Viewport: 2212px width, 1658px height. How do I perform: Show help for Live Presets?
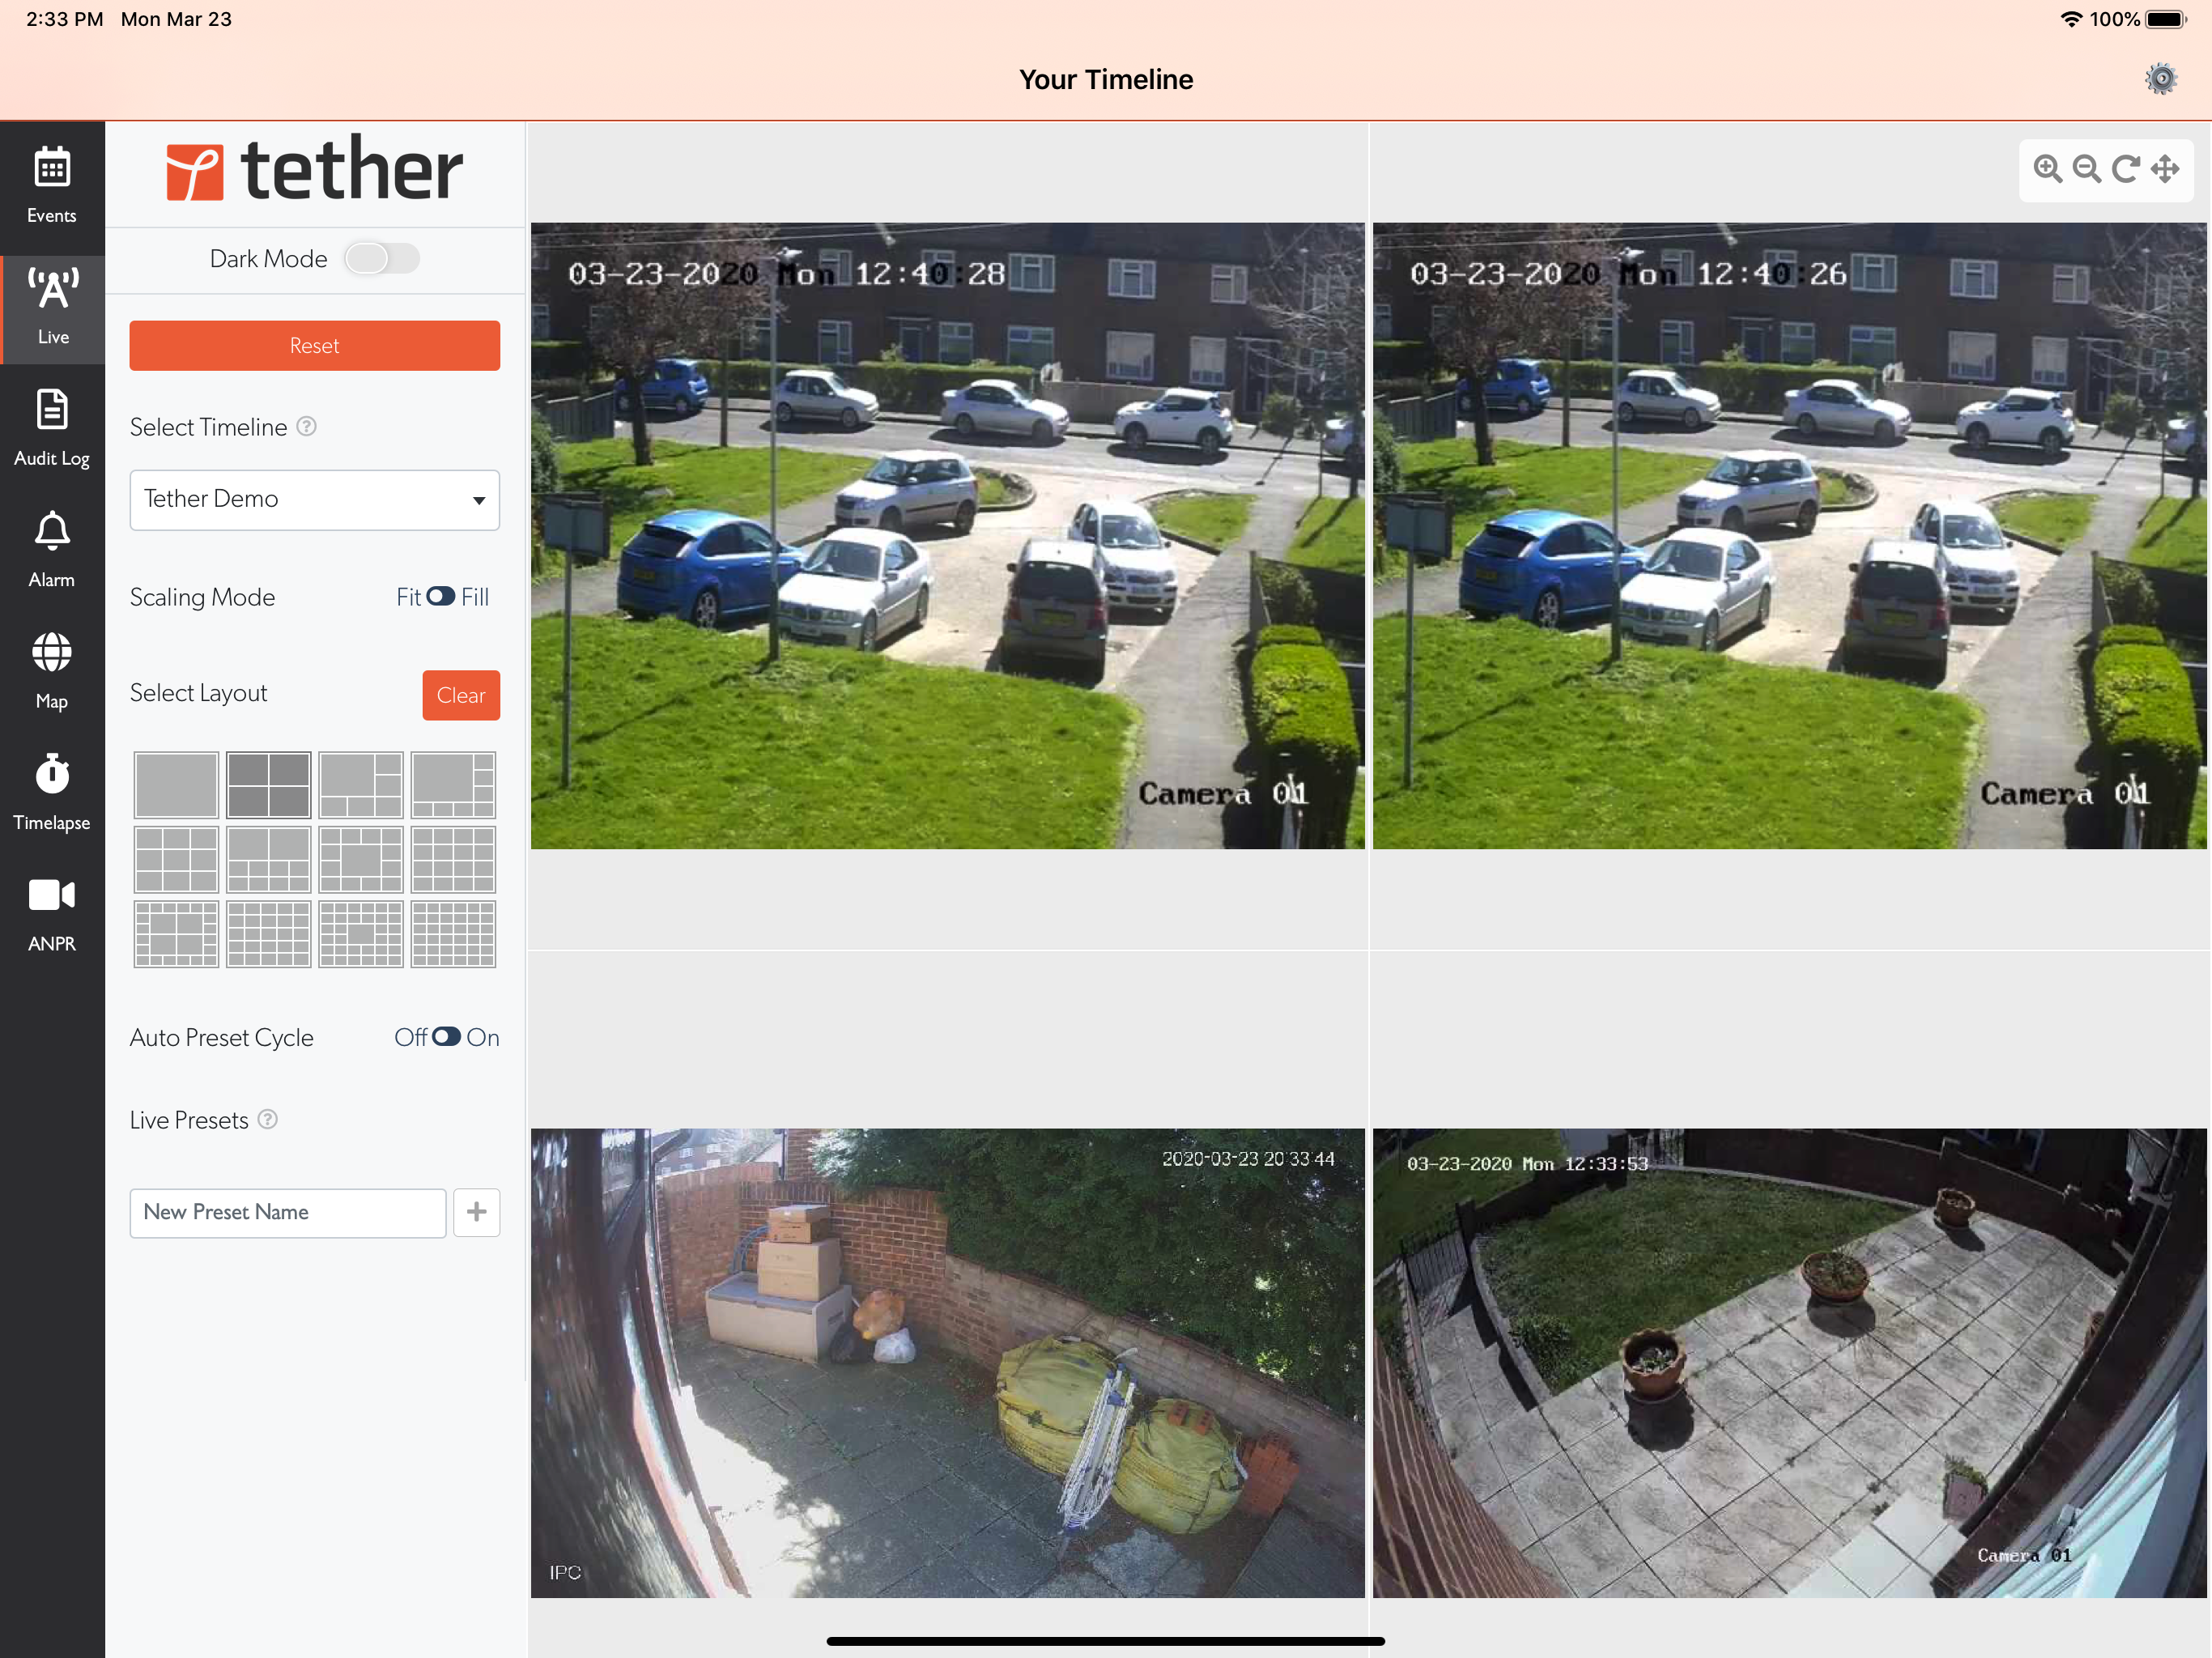click(x=268, y=1119)
